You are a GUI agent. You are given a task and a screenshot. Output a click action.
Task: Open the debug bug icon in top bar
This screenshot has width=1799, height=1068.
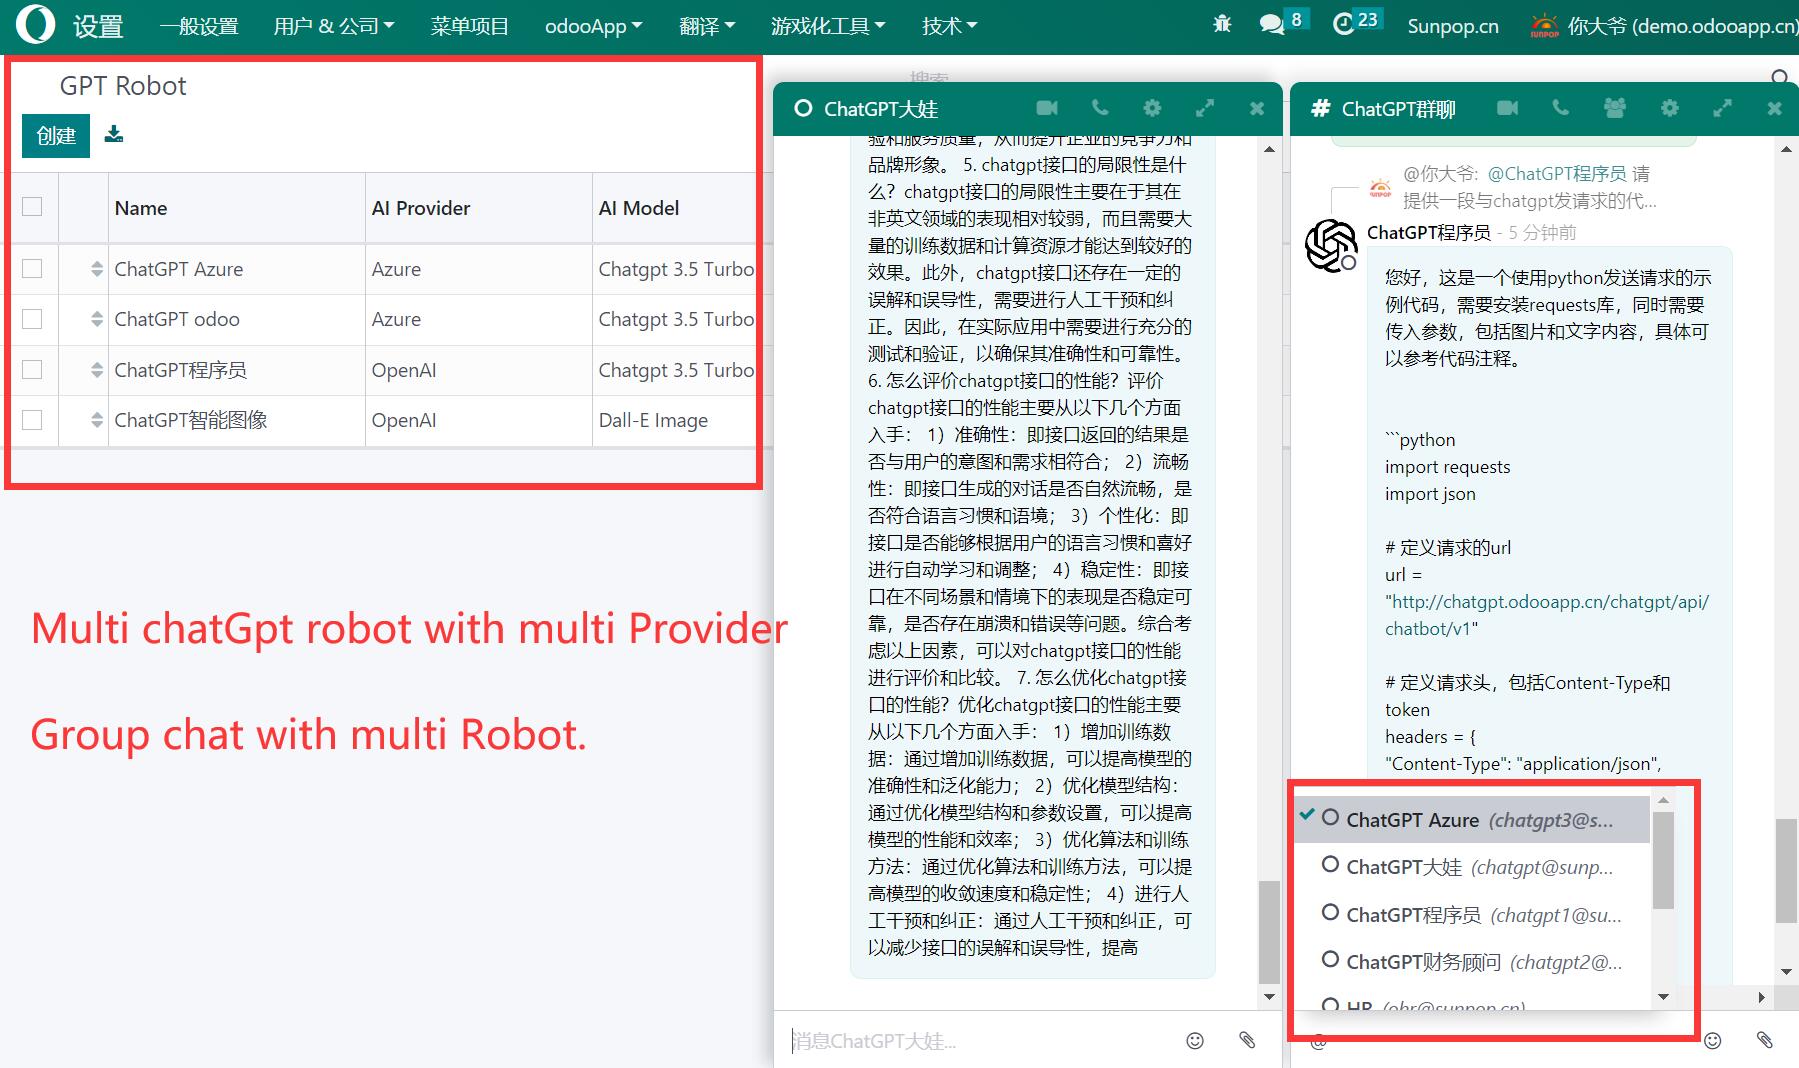pyautogui.click(x=1222, y=24)
